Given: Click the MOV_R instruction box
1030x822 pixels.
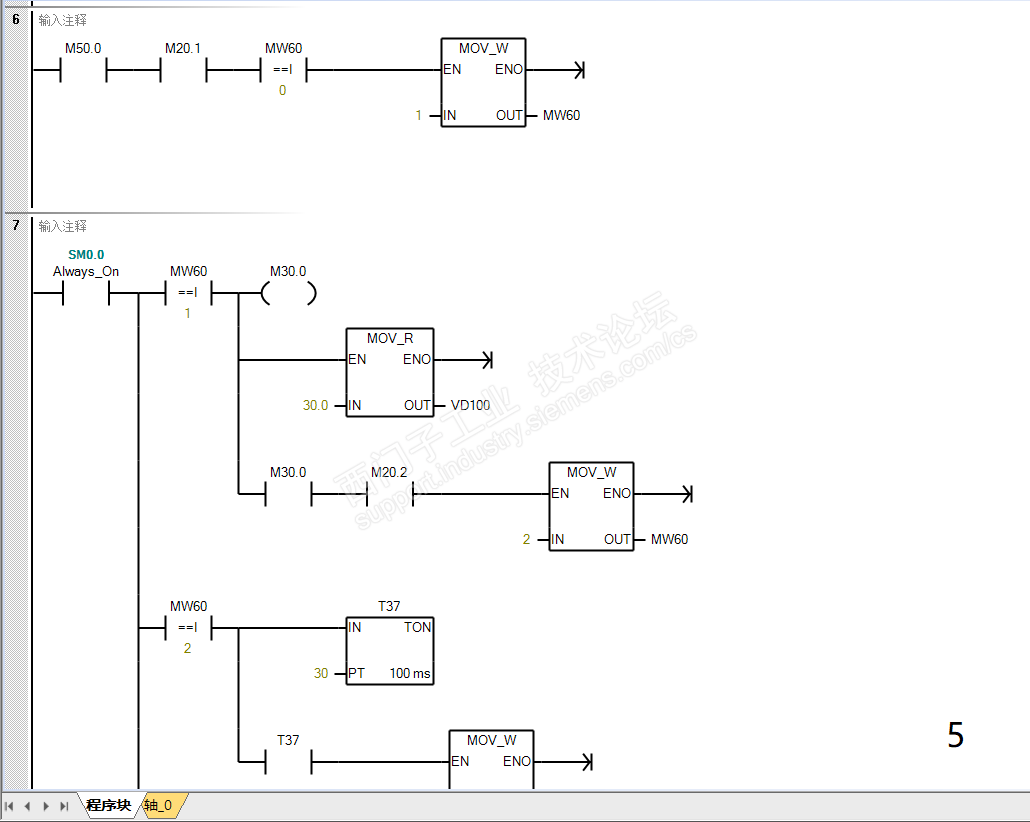Looking at the screenshot, I should coord(390,372).
